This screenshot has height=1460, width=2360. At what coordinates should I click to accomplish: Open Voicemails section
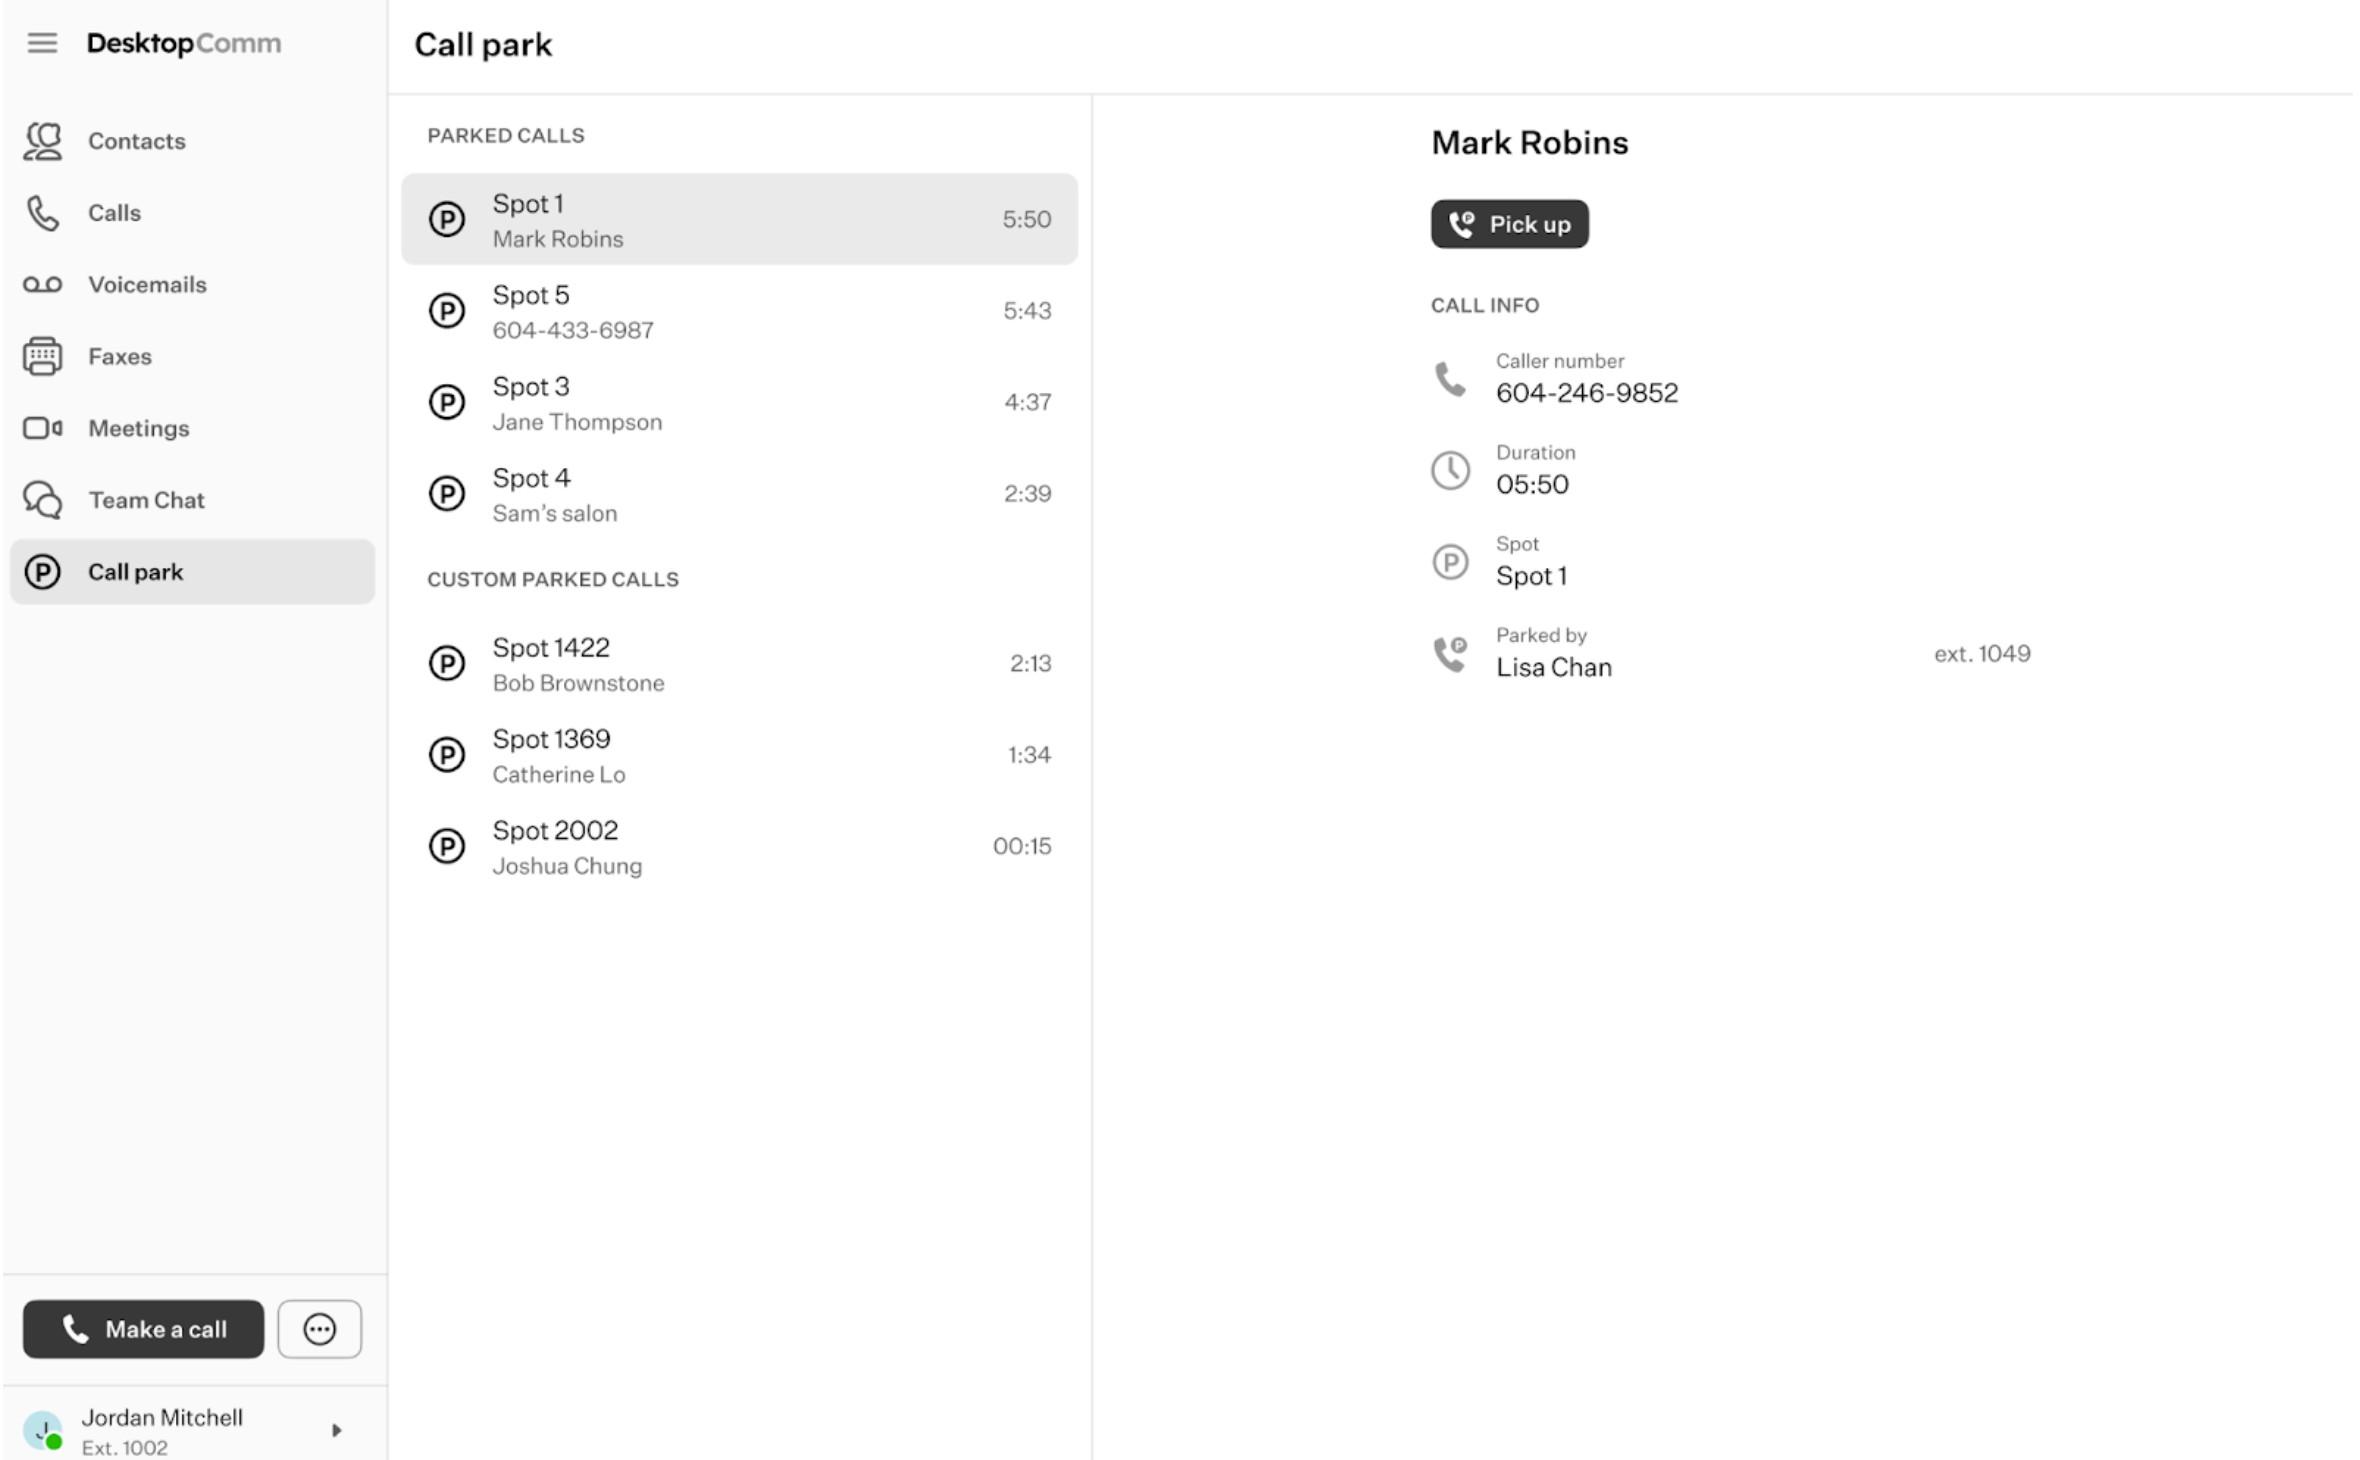click(192, 285)
